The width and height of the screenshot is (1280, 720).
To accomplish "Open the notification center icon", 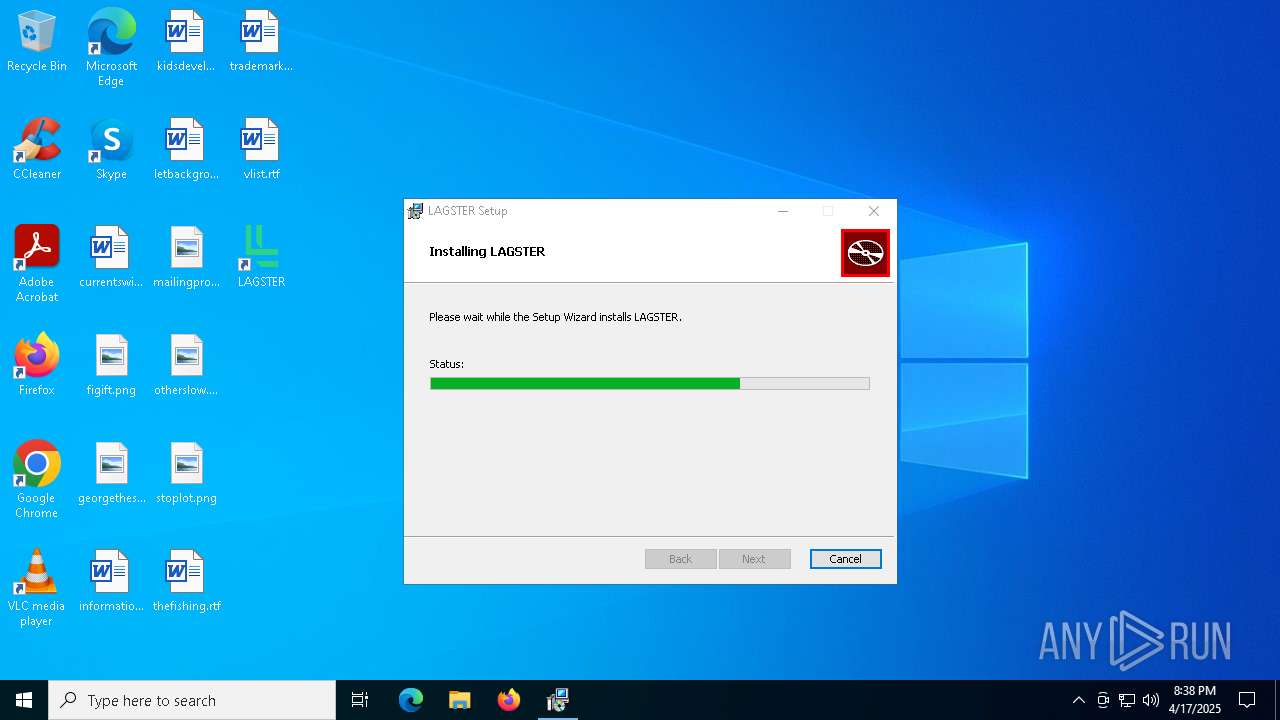I will (x=1247, y=700).
